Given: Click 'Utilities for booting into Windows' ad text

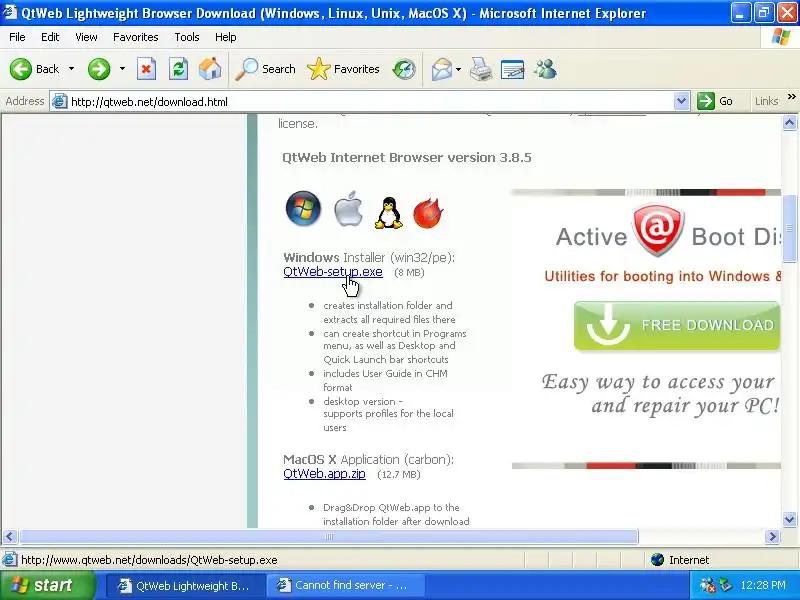Looking at the screenshot, I should click(662, 277).
